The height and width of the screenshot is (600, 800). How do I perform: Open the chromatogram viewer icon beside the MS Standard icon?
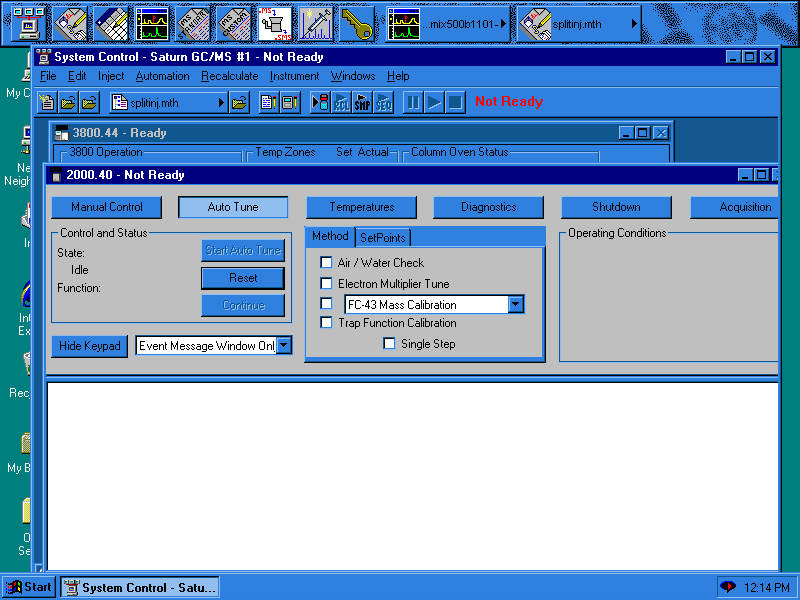(152, 23)
